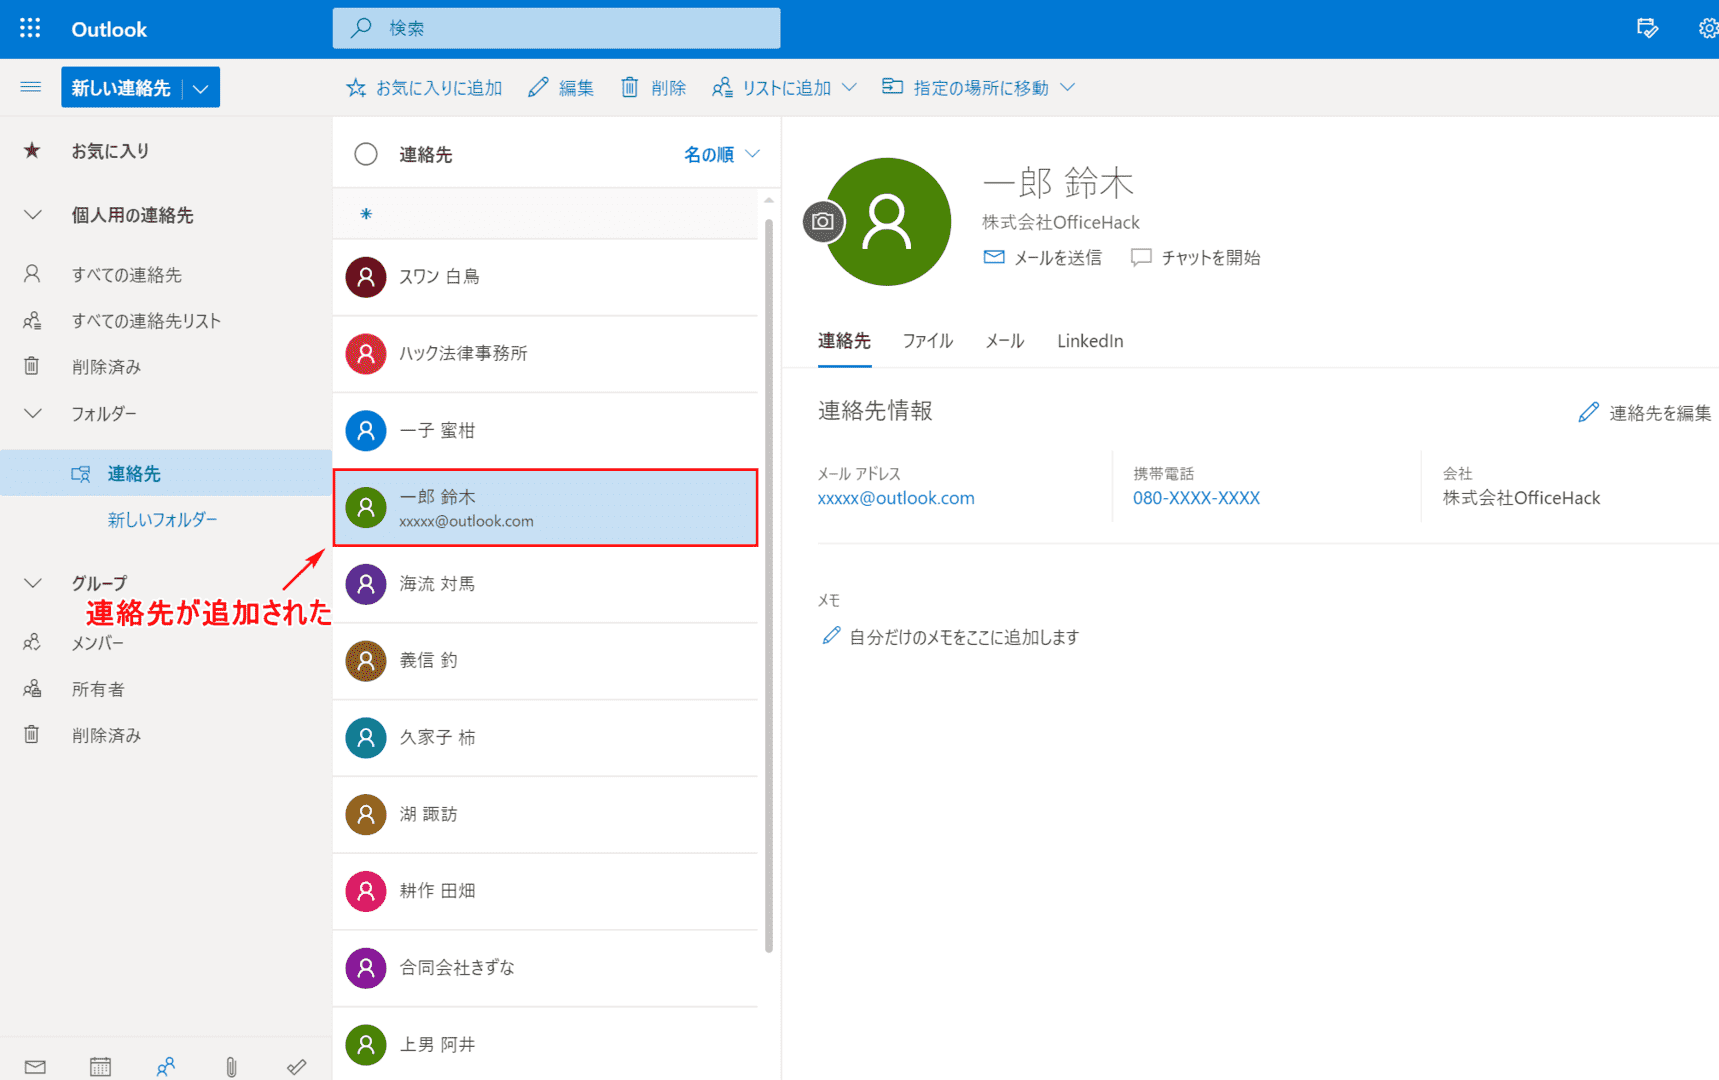This screenshot has width=1719, height=1080.
Task: Select 一郎 鈴木 contact in list
Action: tap(545, 508)
